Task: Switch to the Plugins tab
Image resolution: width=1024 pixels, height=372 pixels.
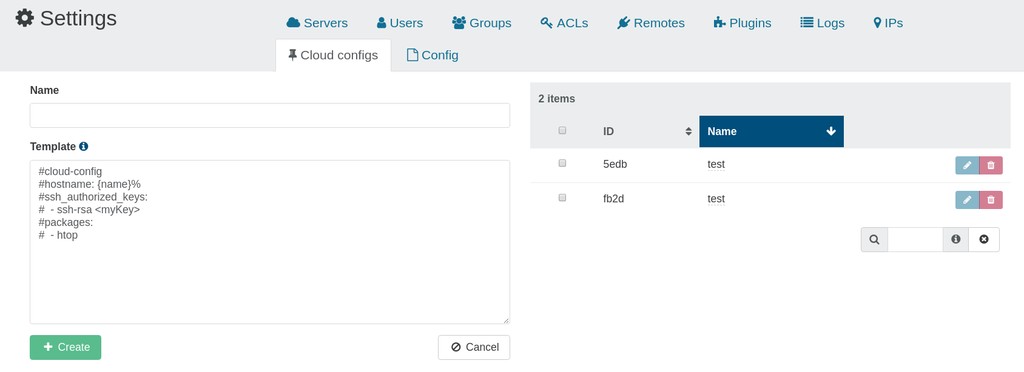Action: coord(742,23)
